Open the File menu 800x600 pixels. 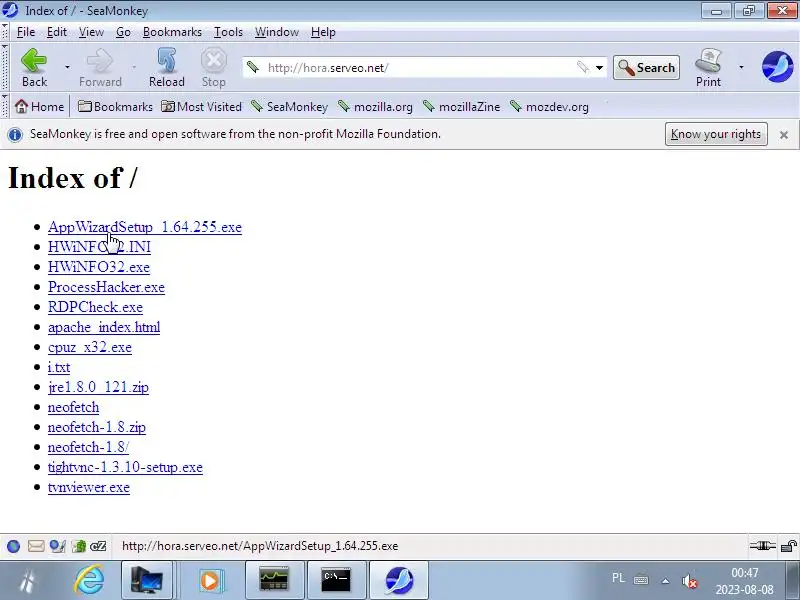click(x=26, y=32)
